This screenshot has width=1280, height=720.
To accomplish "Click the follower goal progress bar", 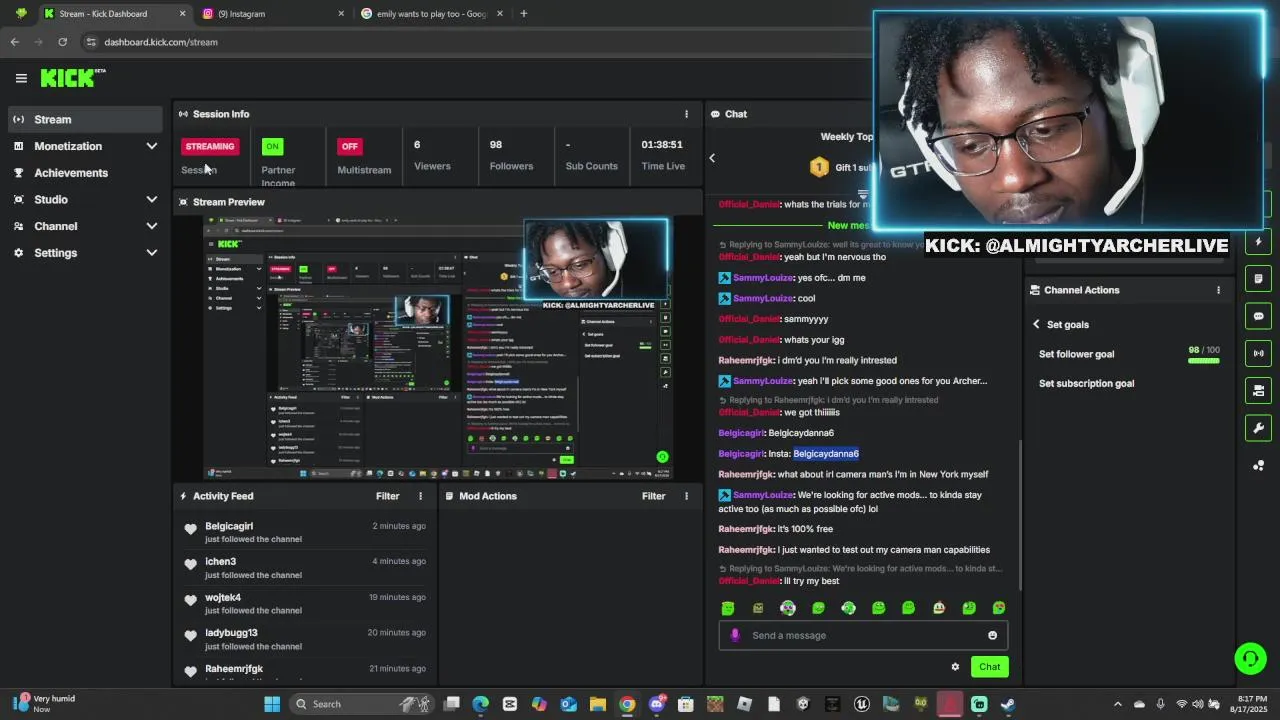I will tap(1204, 360).
